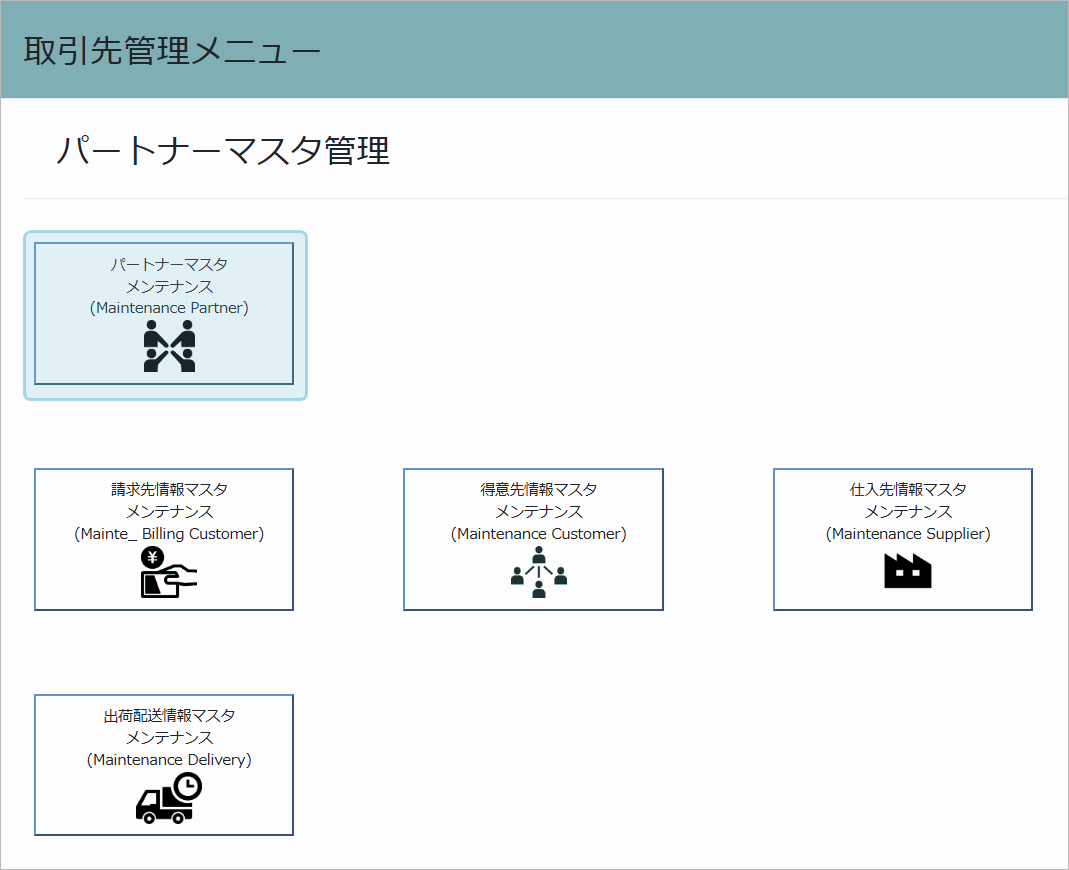This screenshot has width=1069, height=870.
Task: Click the supplier factory icon
Action: (x=907, y=571)
